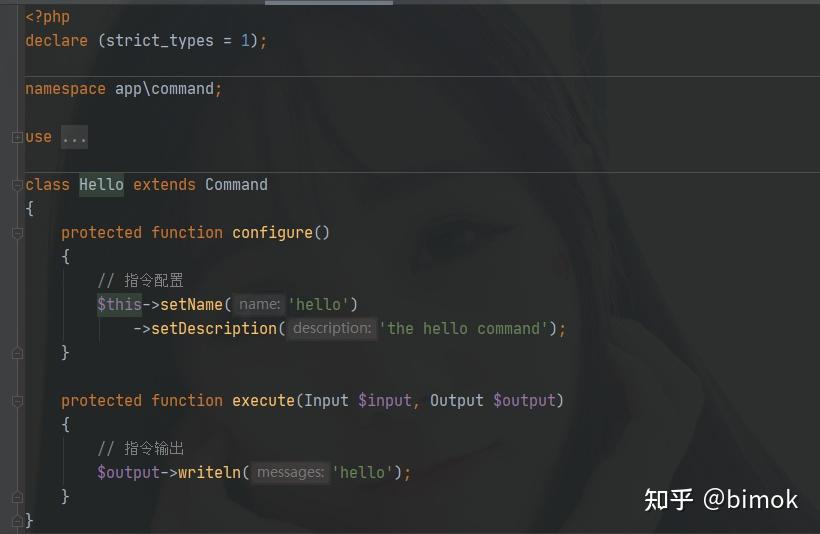Click the setDescription method call
Image resolution: width=820 pixels, height=534 pixels.
pos(214,328)
